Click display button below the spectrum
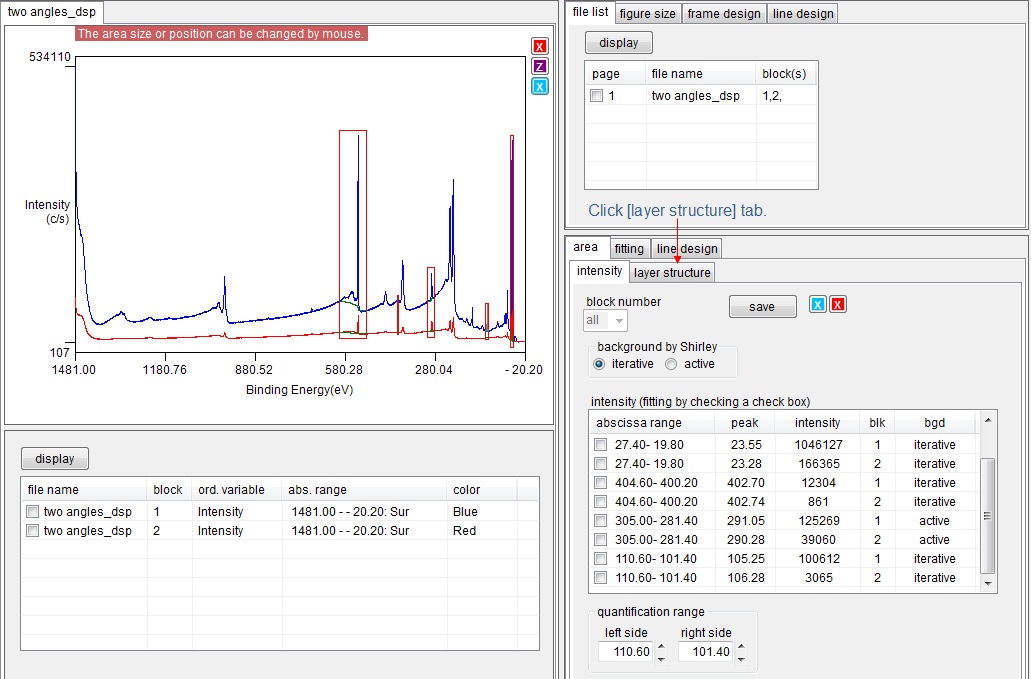This screenshot has width=1031, height=679. pos(55,459)
